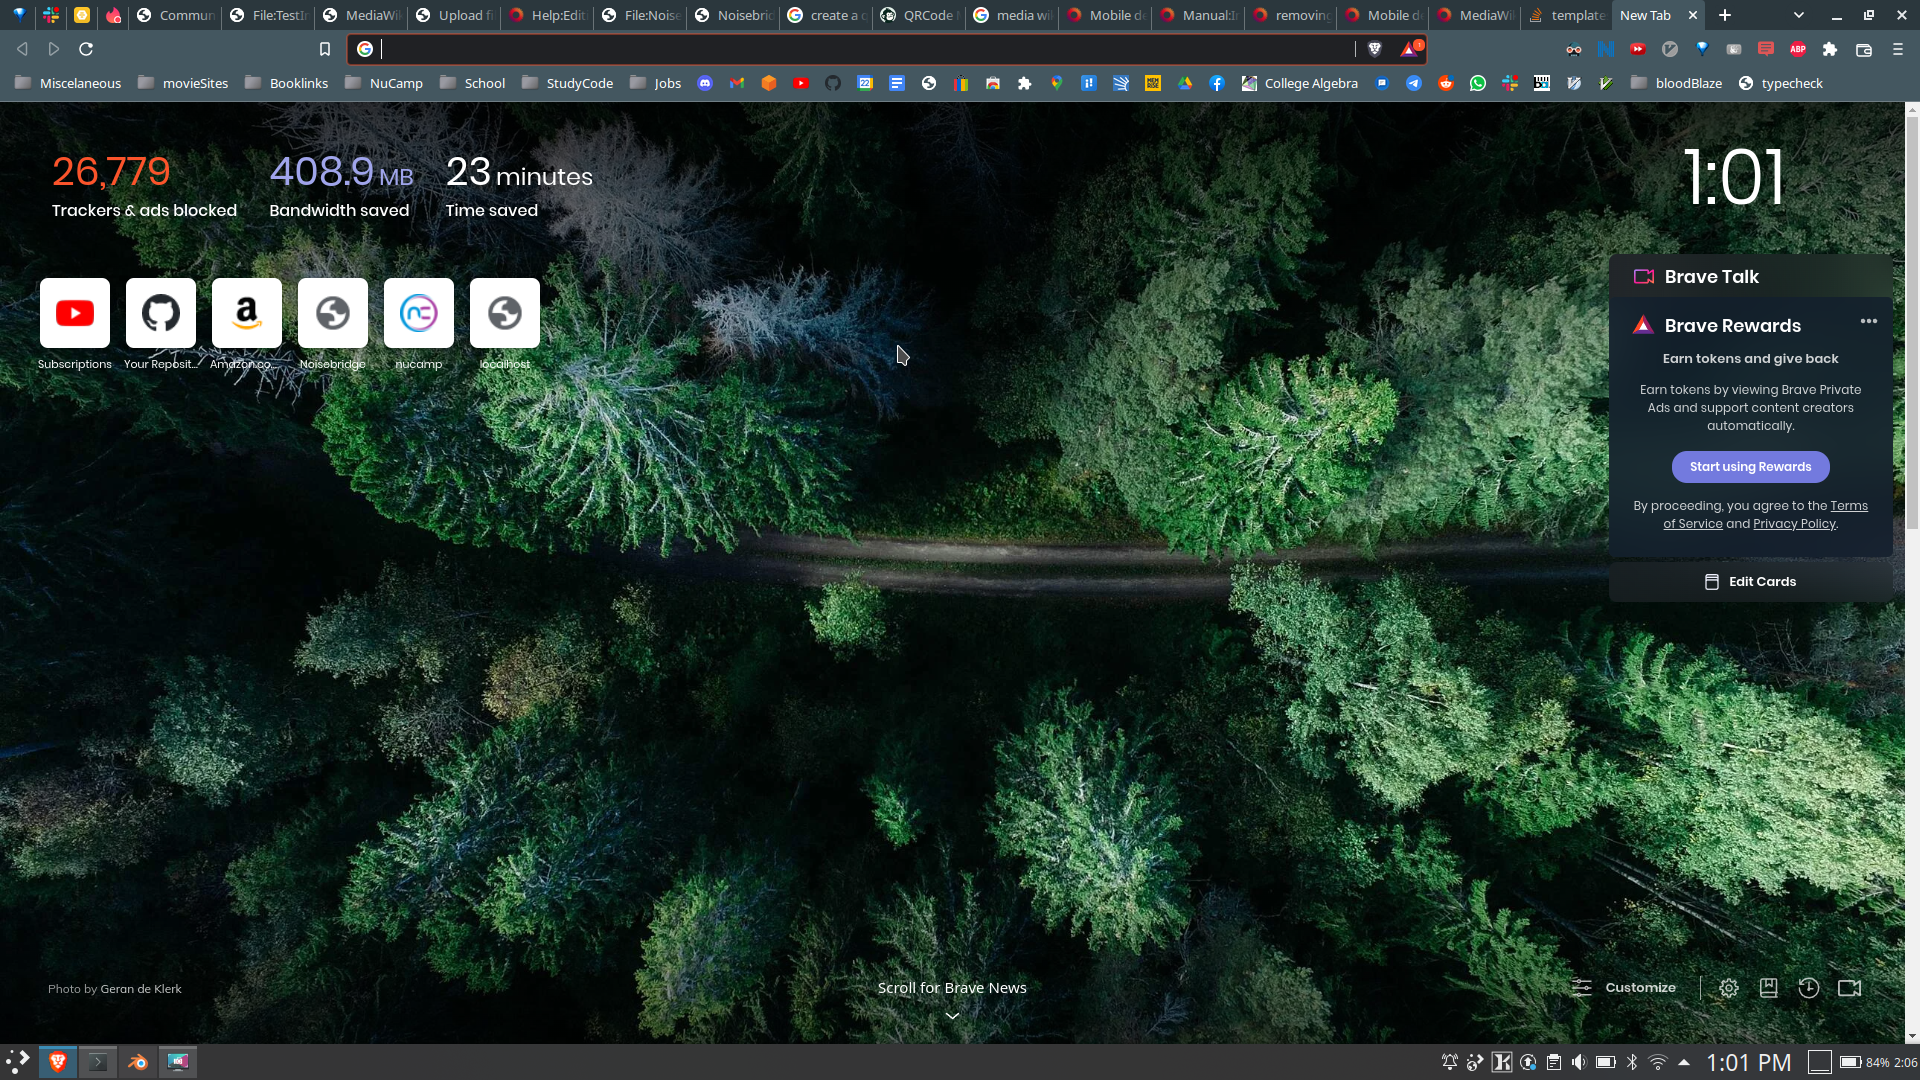Switch to the QRCode tab

920,15
